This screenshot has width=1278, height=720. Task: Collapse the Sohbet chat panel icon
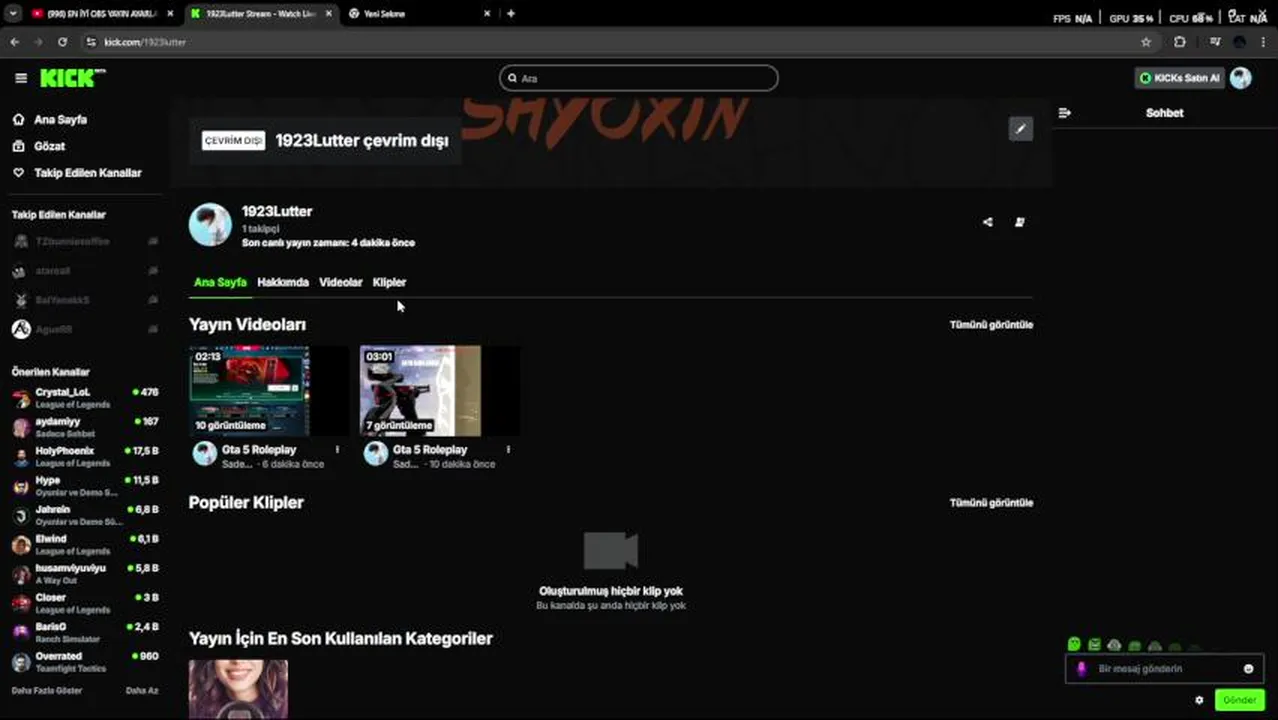(x=1064, y=113)
